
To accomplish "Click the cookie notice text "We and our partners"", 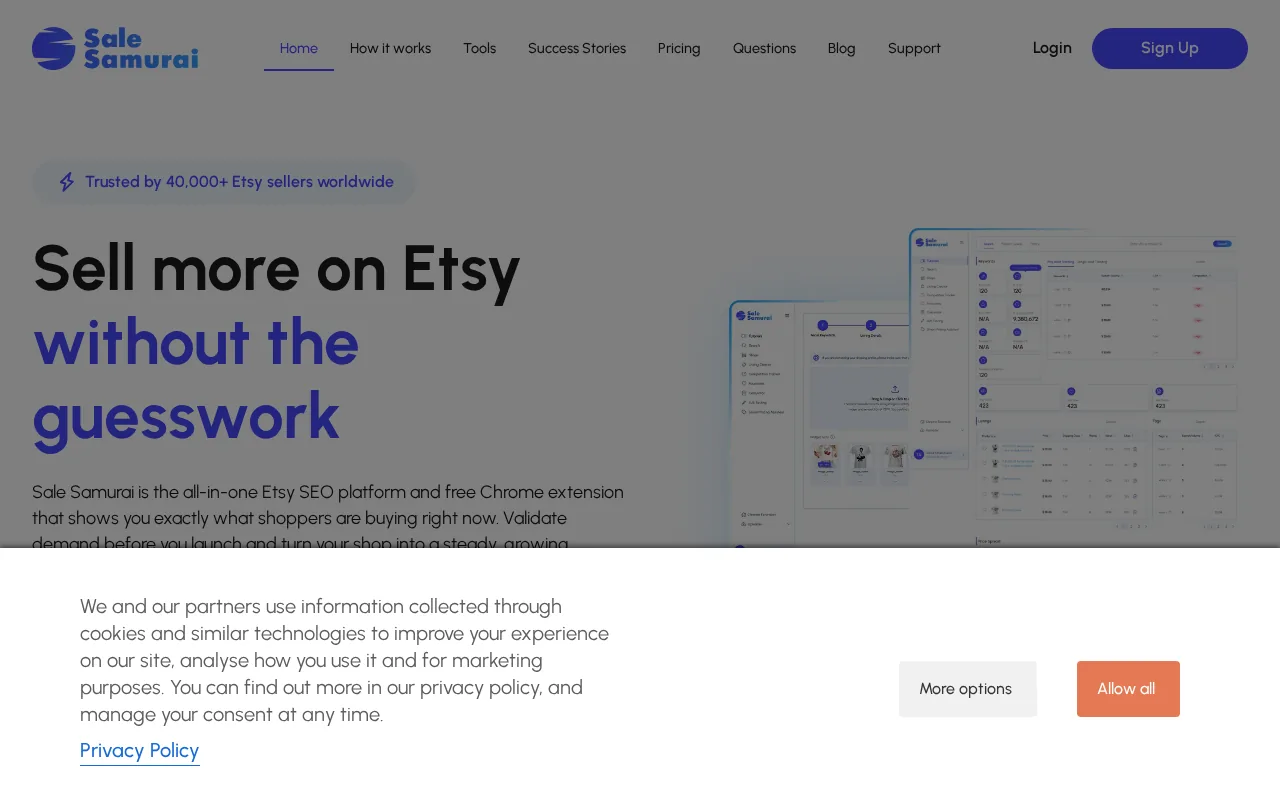I will click(345, 660).
